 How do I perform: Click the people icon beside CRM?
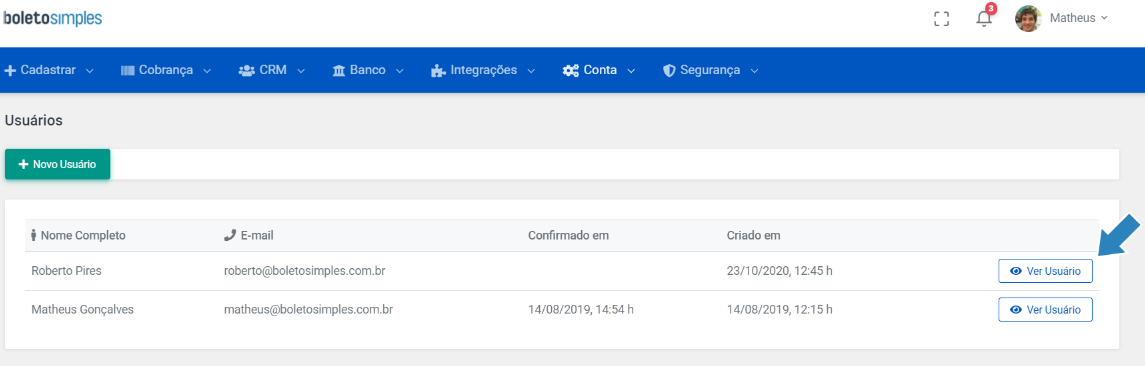point(246,71)
